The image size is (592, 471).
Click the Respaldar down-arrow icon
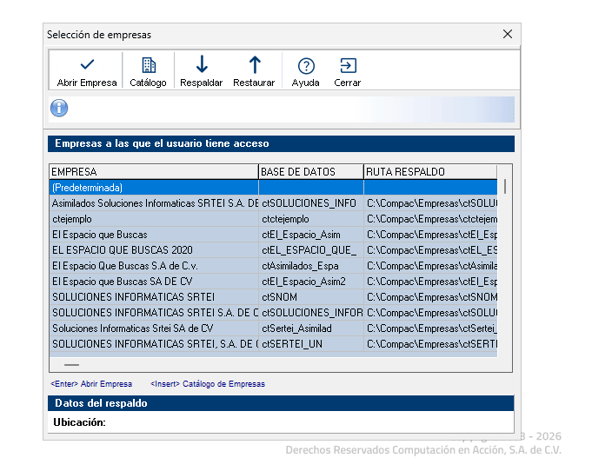click(202, 65)
